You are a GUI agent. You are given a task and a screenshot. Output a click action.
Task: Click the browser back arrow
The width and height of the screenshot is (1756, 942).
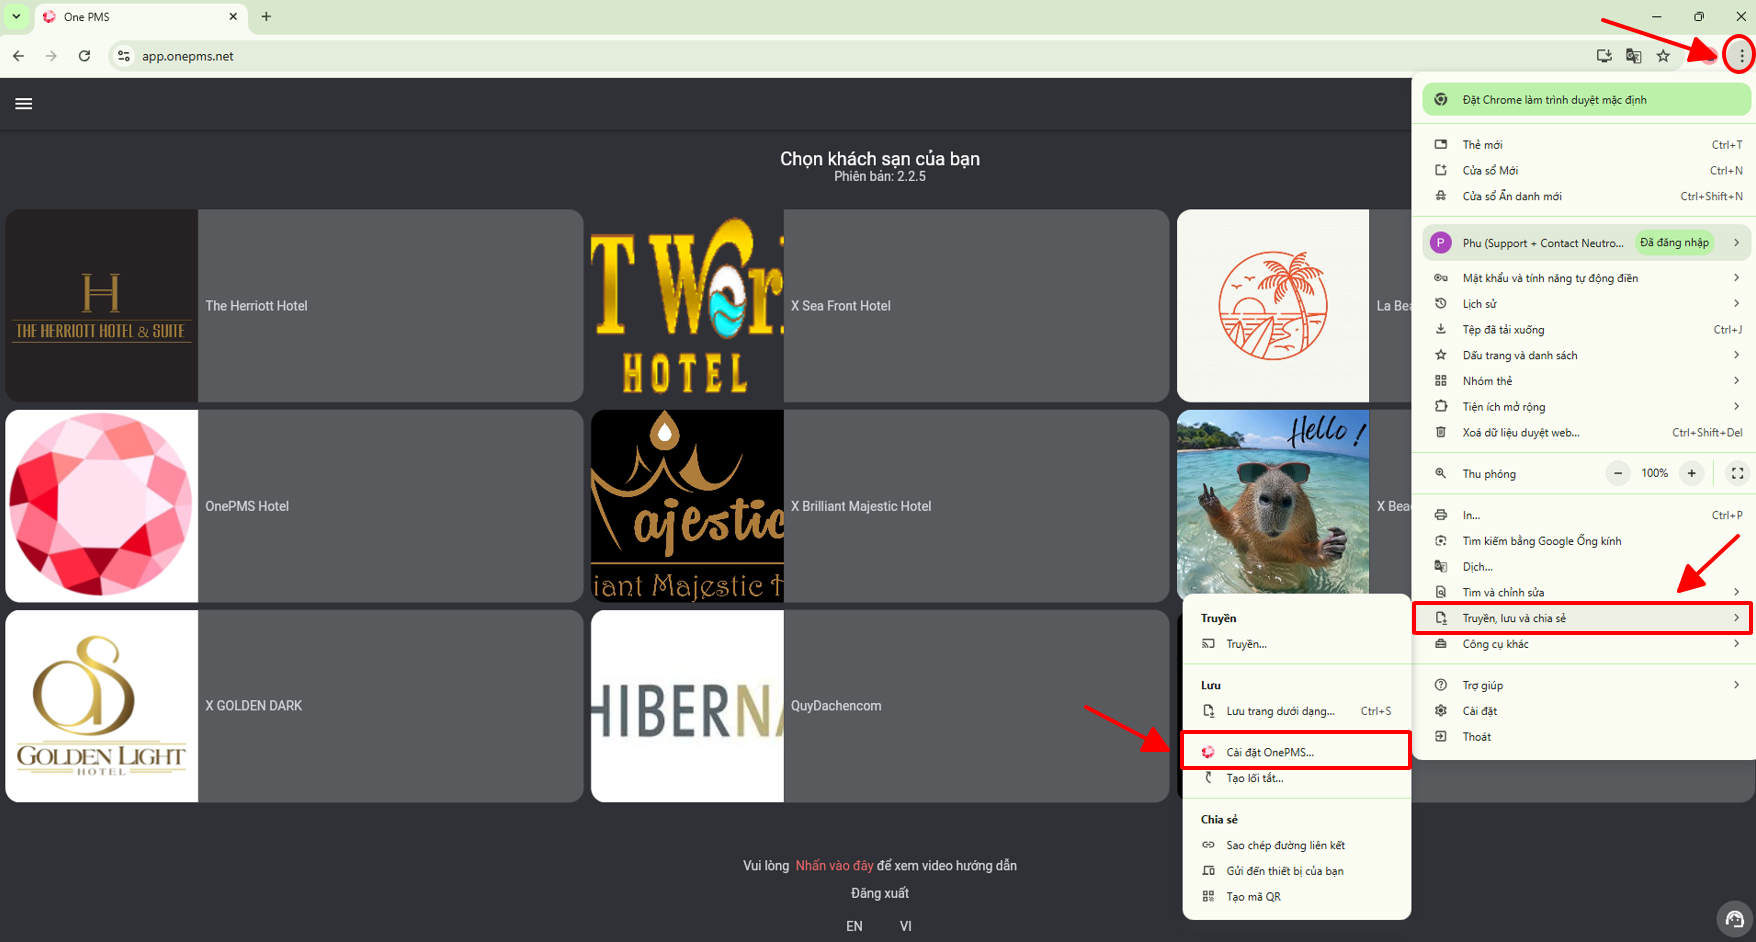tap(19, 56)
